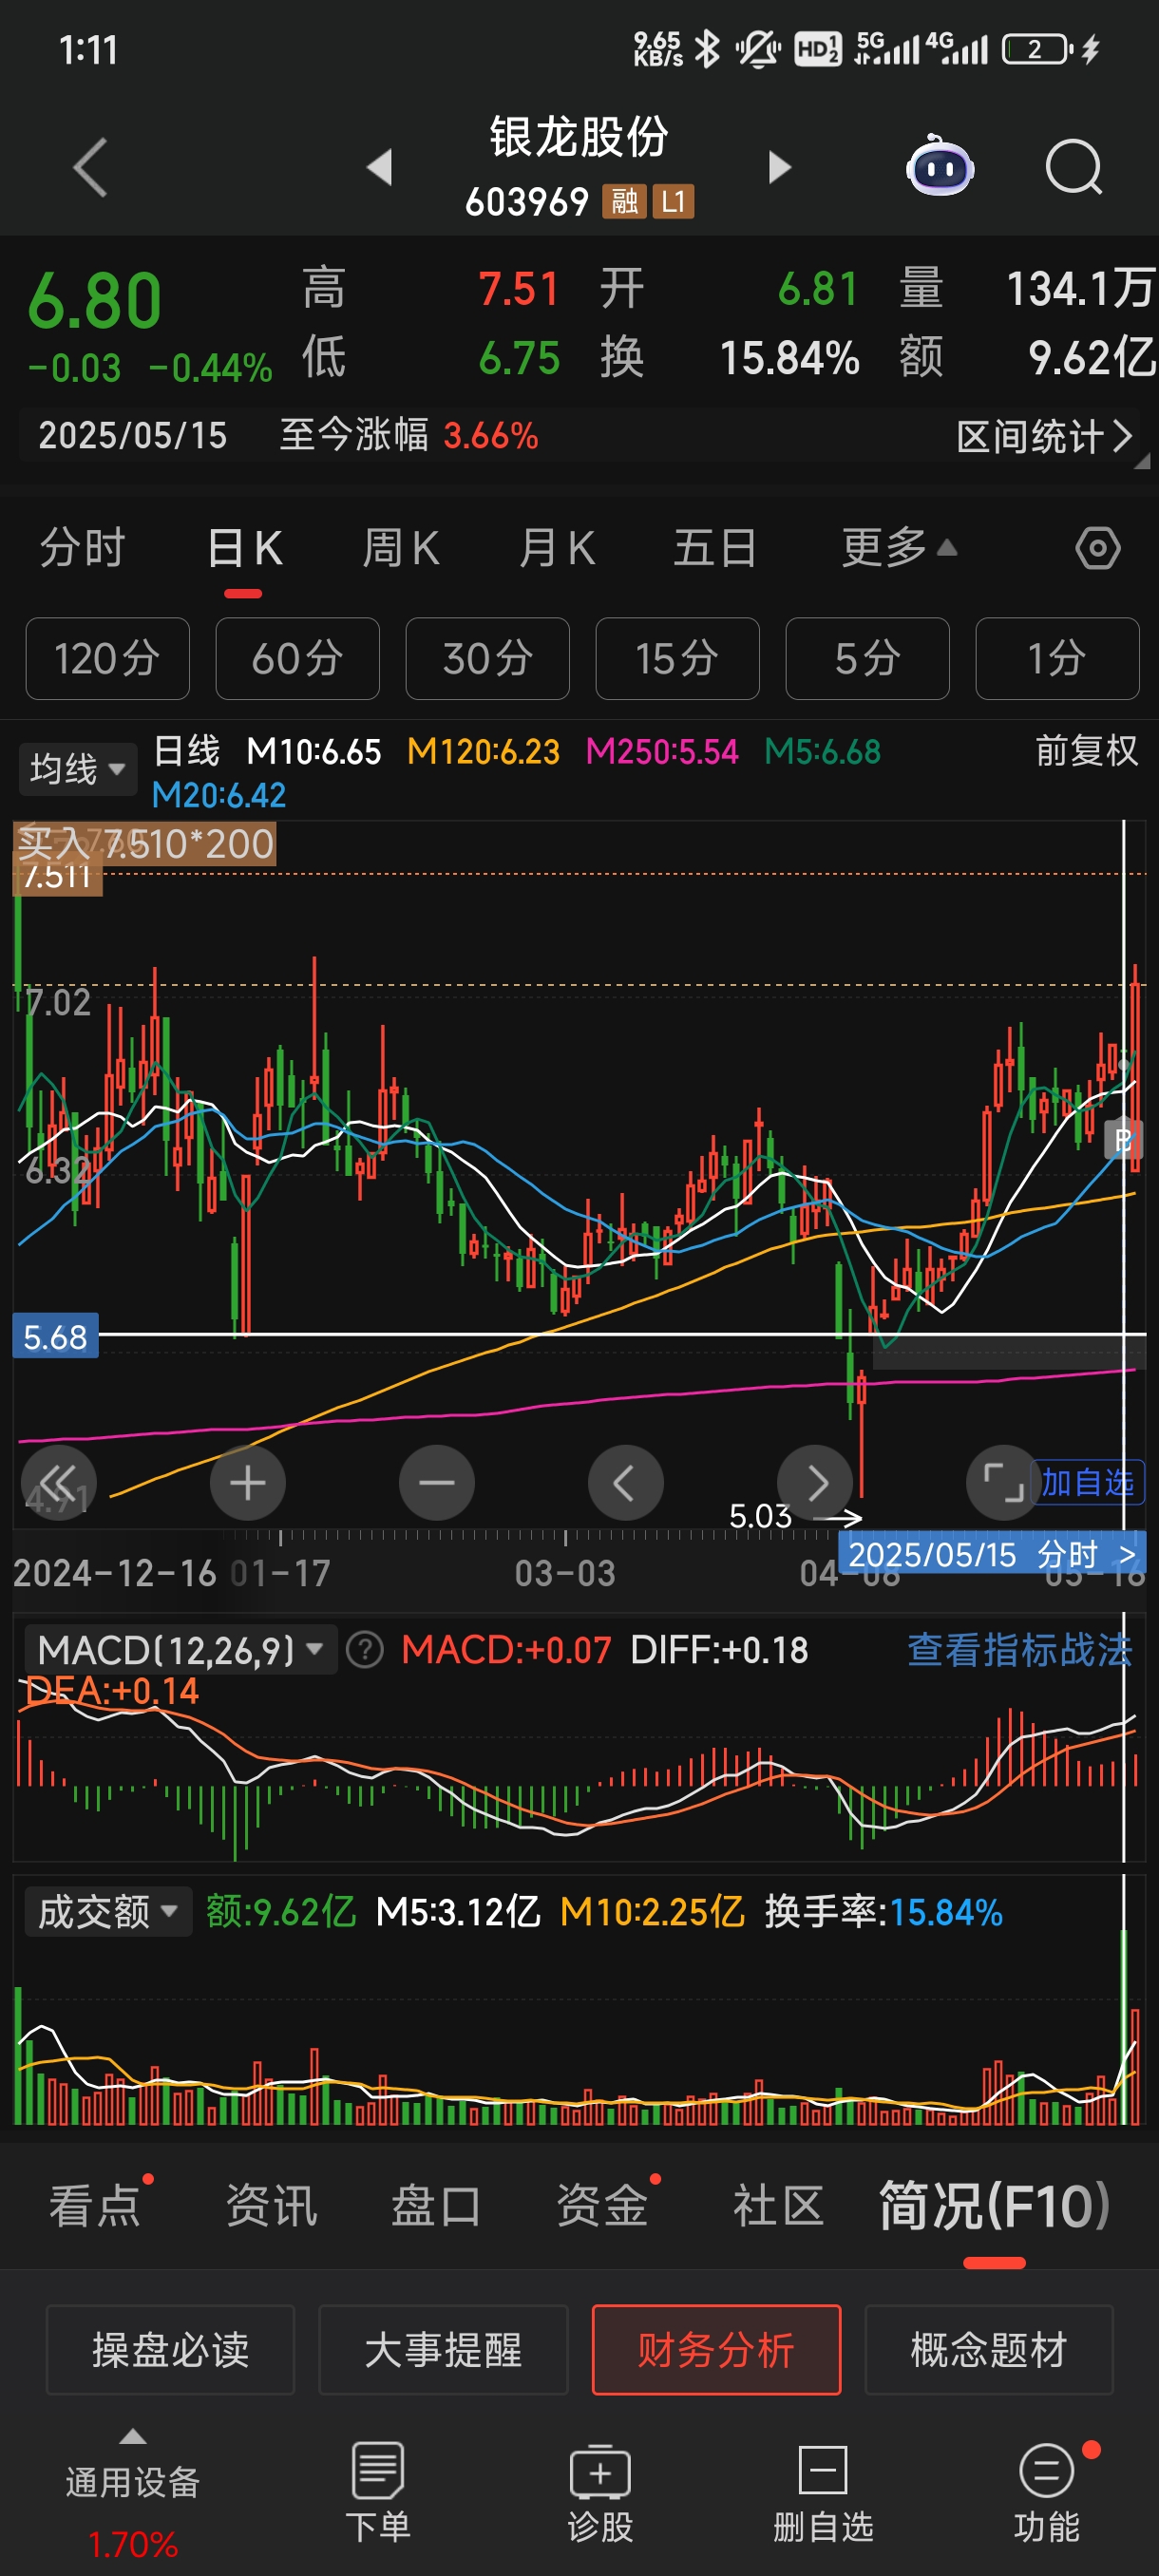This screenshot has width=1159, height=2576.
Task: Open the robot assistant icon
Action: (939, 166)
